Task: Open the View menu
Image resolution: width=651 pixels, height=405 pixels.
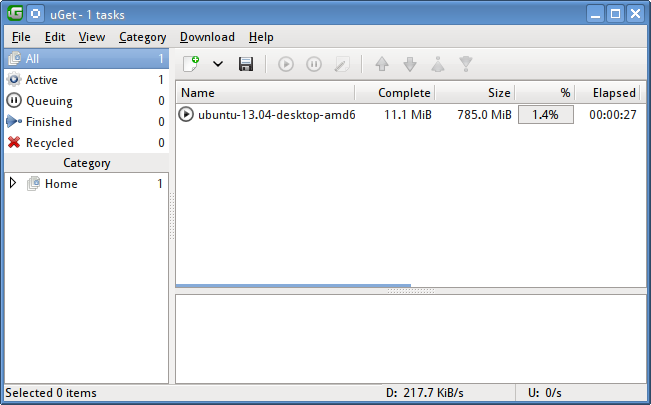Action: (x=92, y=37)
